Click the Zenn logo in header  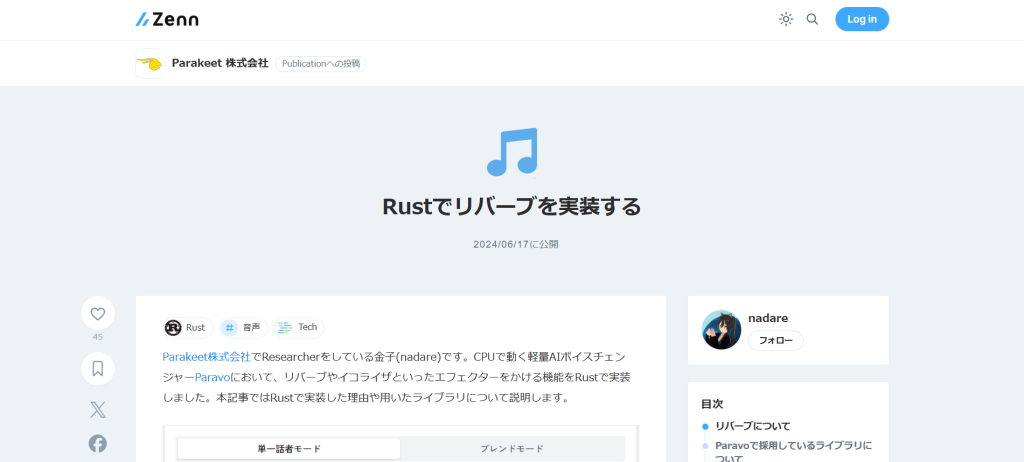(167, 19)
